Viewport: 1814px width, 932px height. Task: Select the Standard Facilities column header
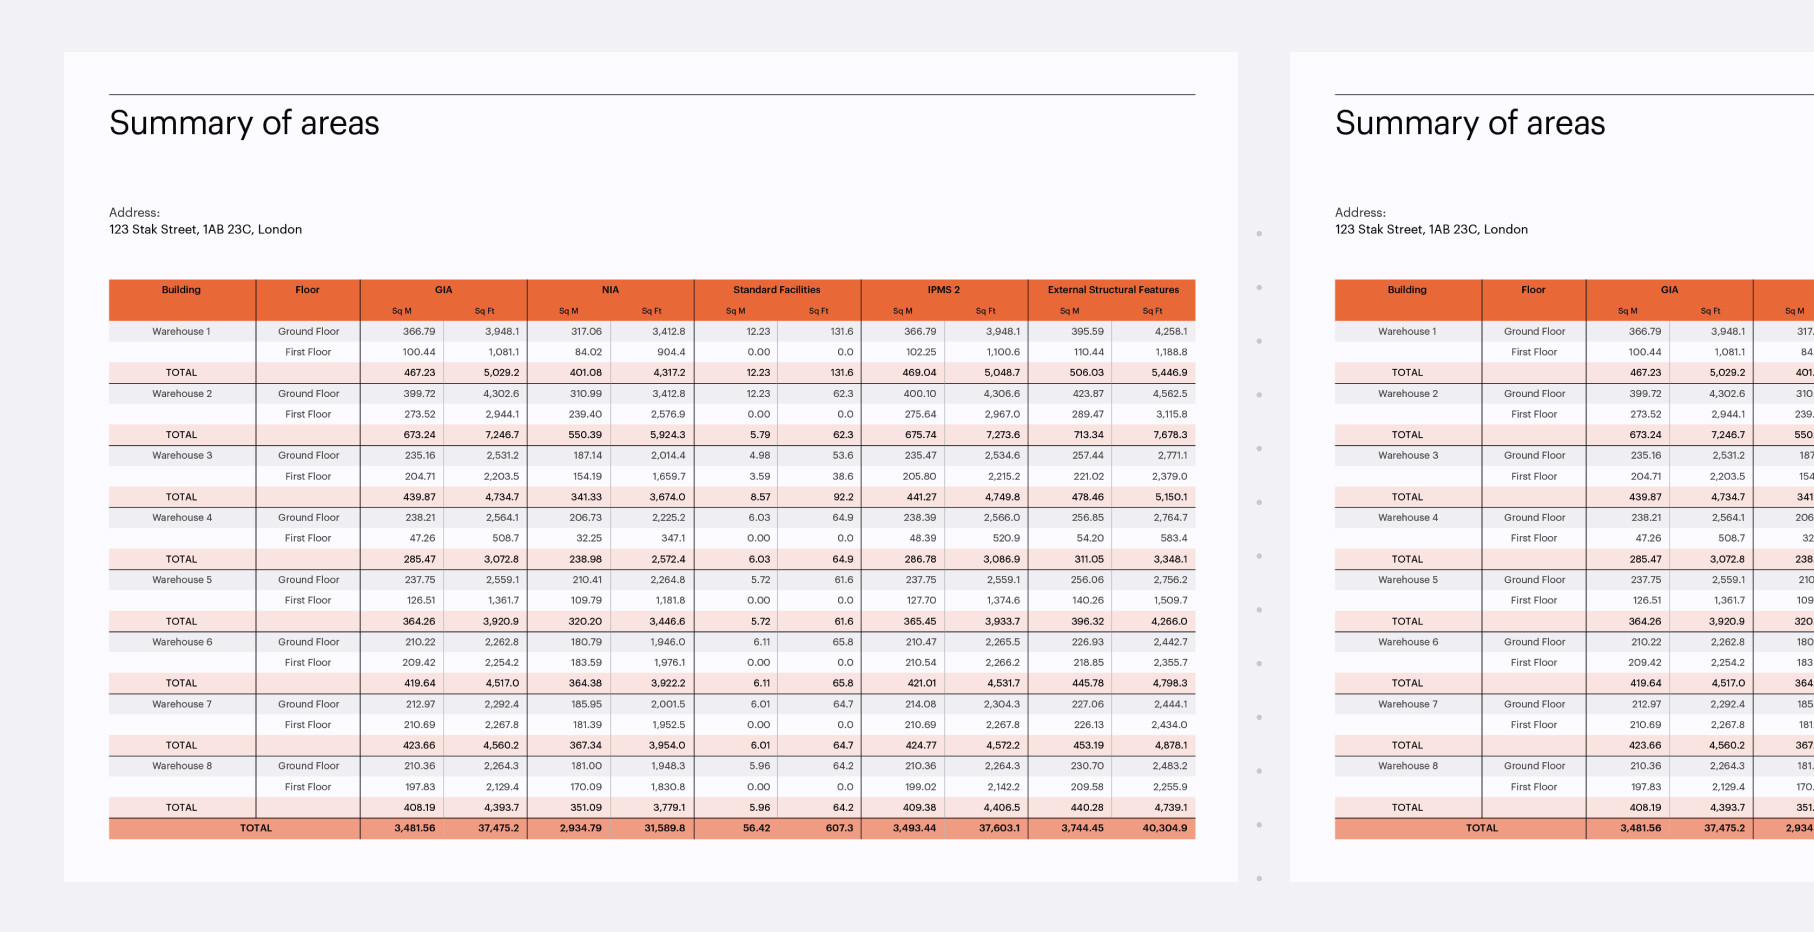[x=776, y=290]
